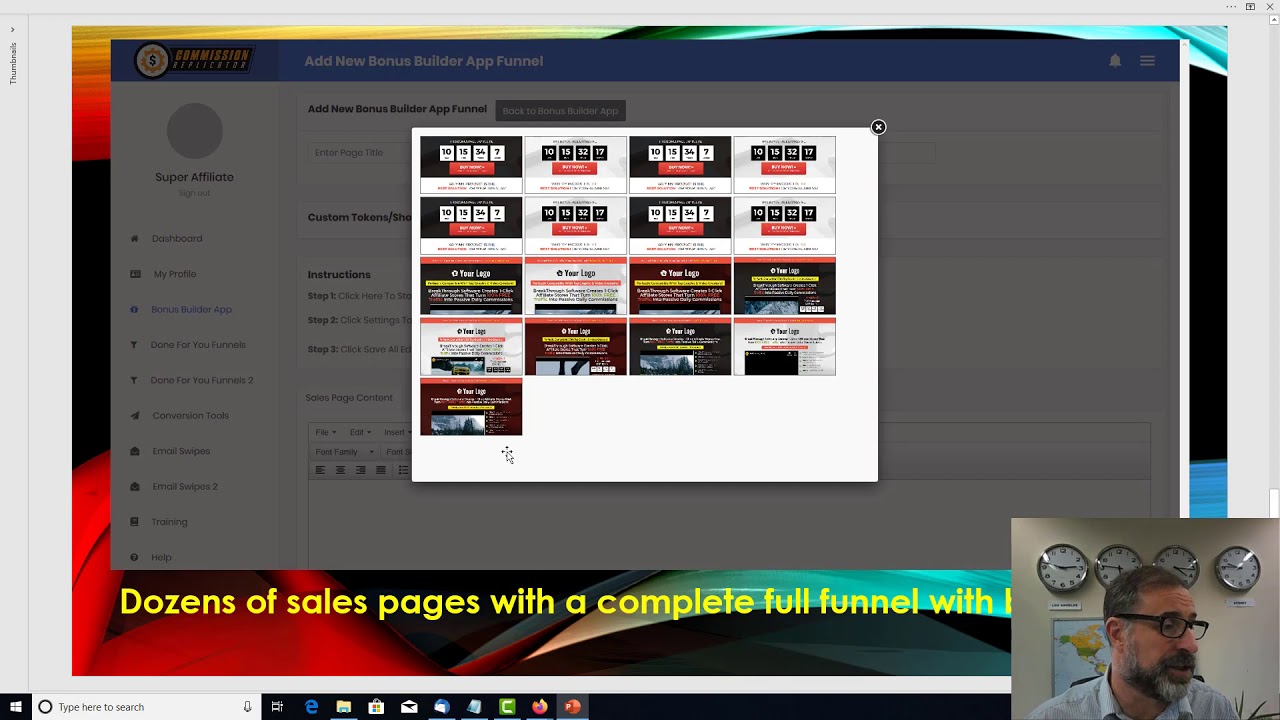This screenshot has width=1280, height=720.
Task: Click the Type here to search box
Action: point(145,707)
